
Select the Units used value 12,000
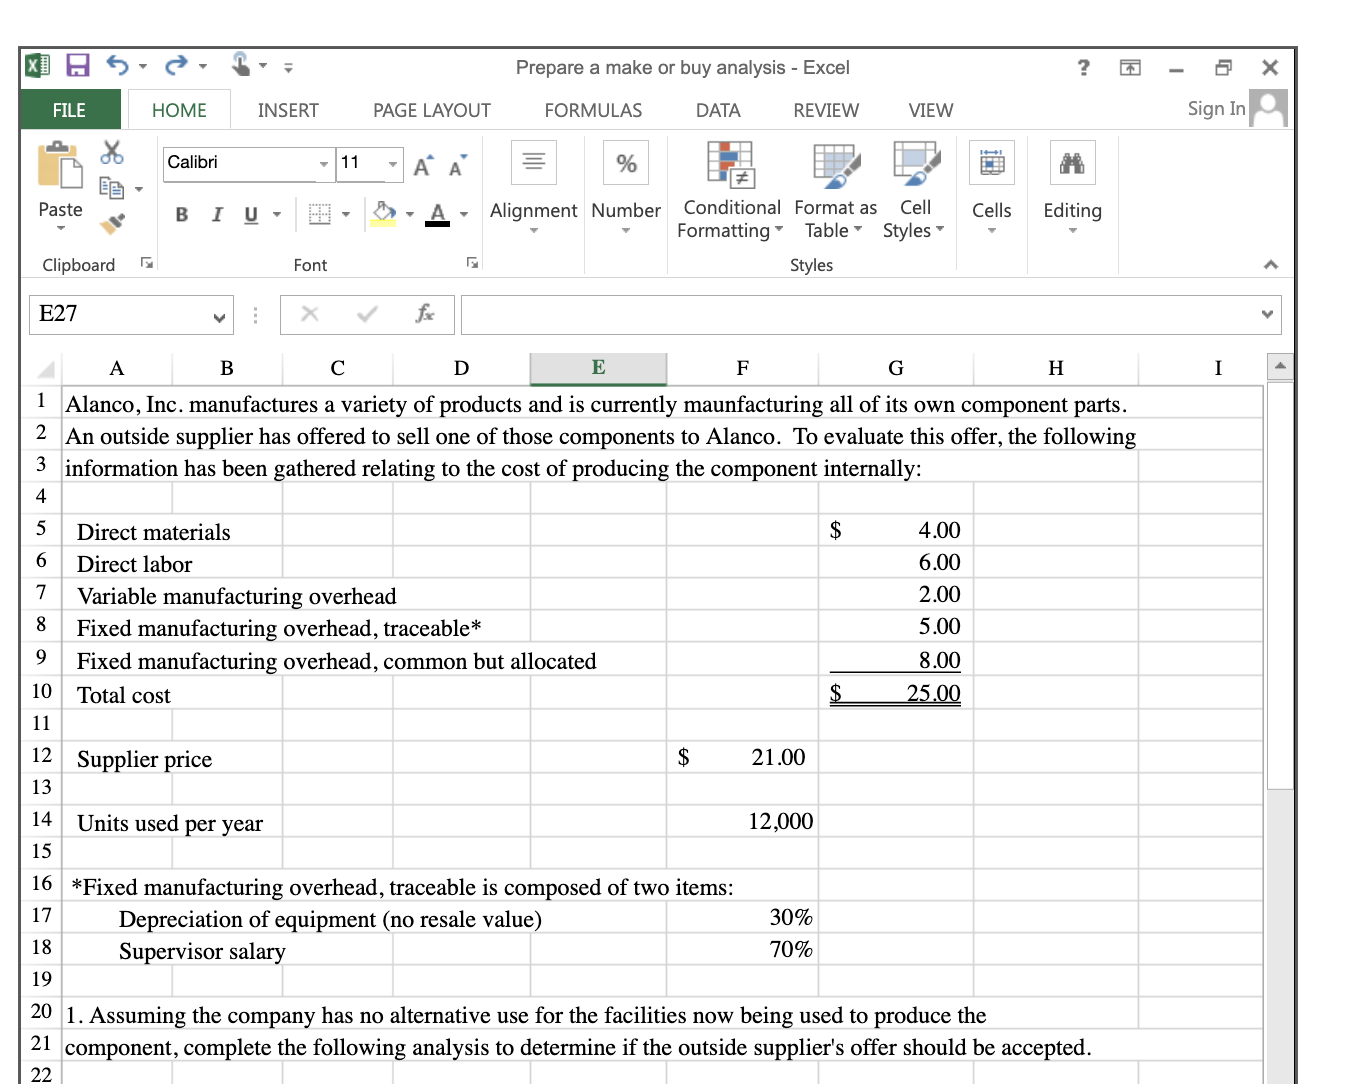(x=743, y=821)
